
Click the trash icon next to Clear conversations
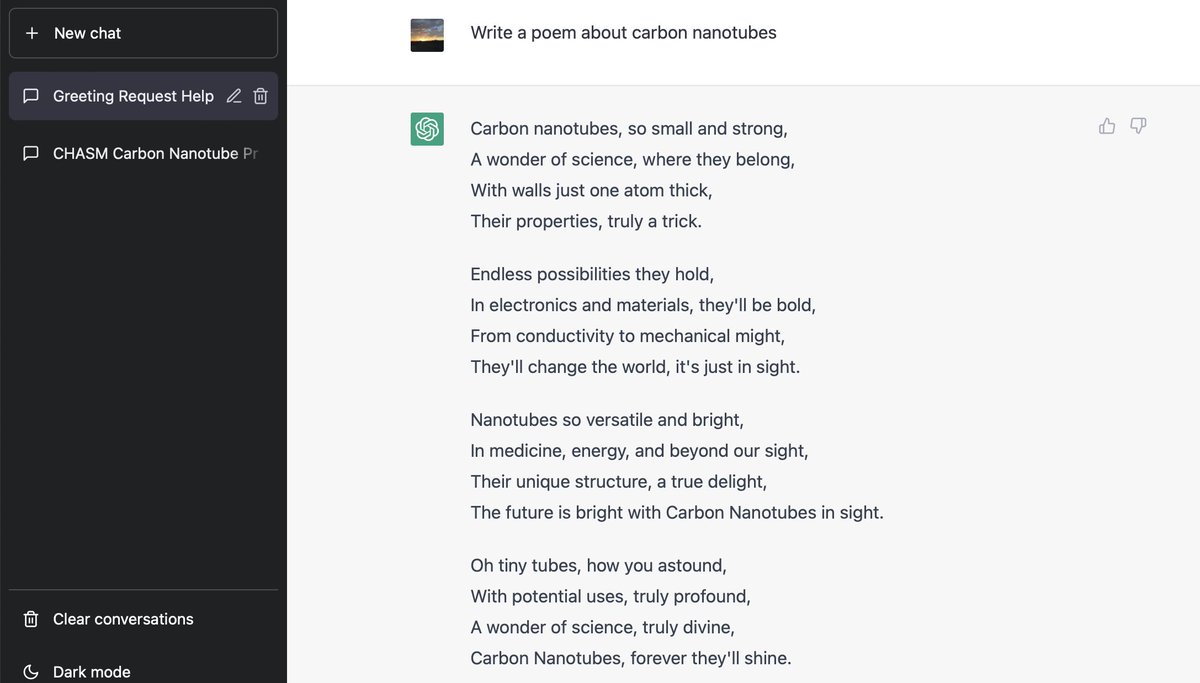31,619
